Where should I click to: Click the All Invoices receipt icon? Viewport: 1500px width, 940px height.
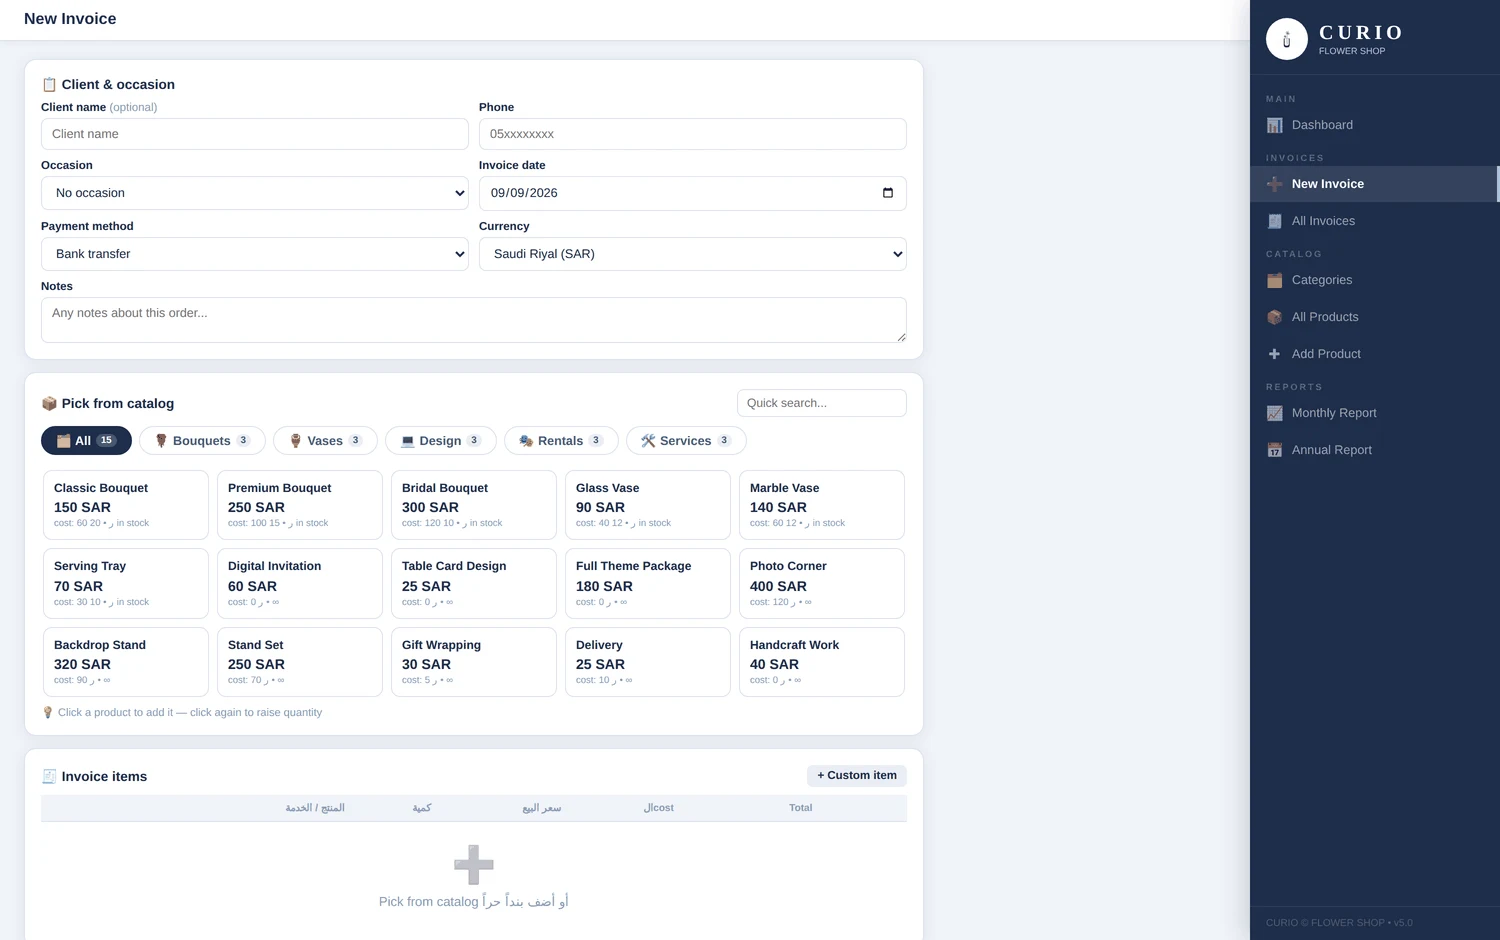click(x=1274, y=221)
